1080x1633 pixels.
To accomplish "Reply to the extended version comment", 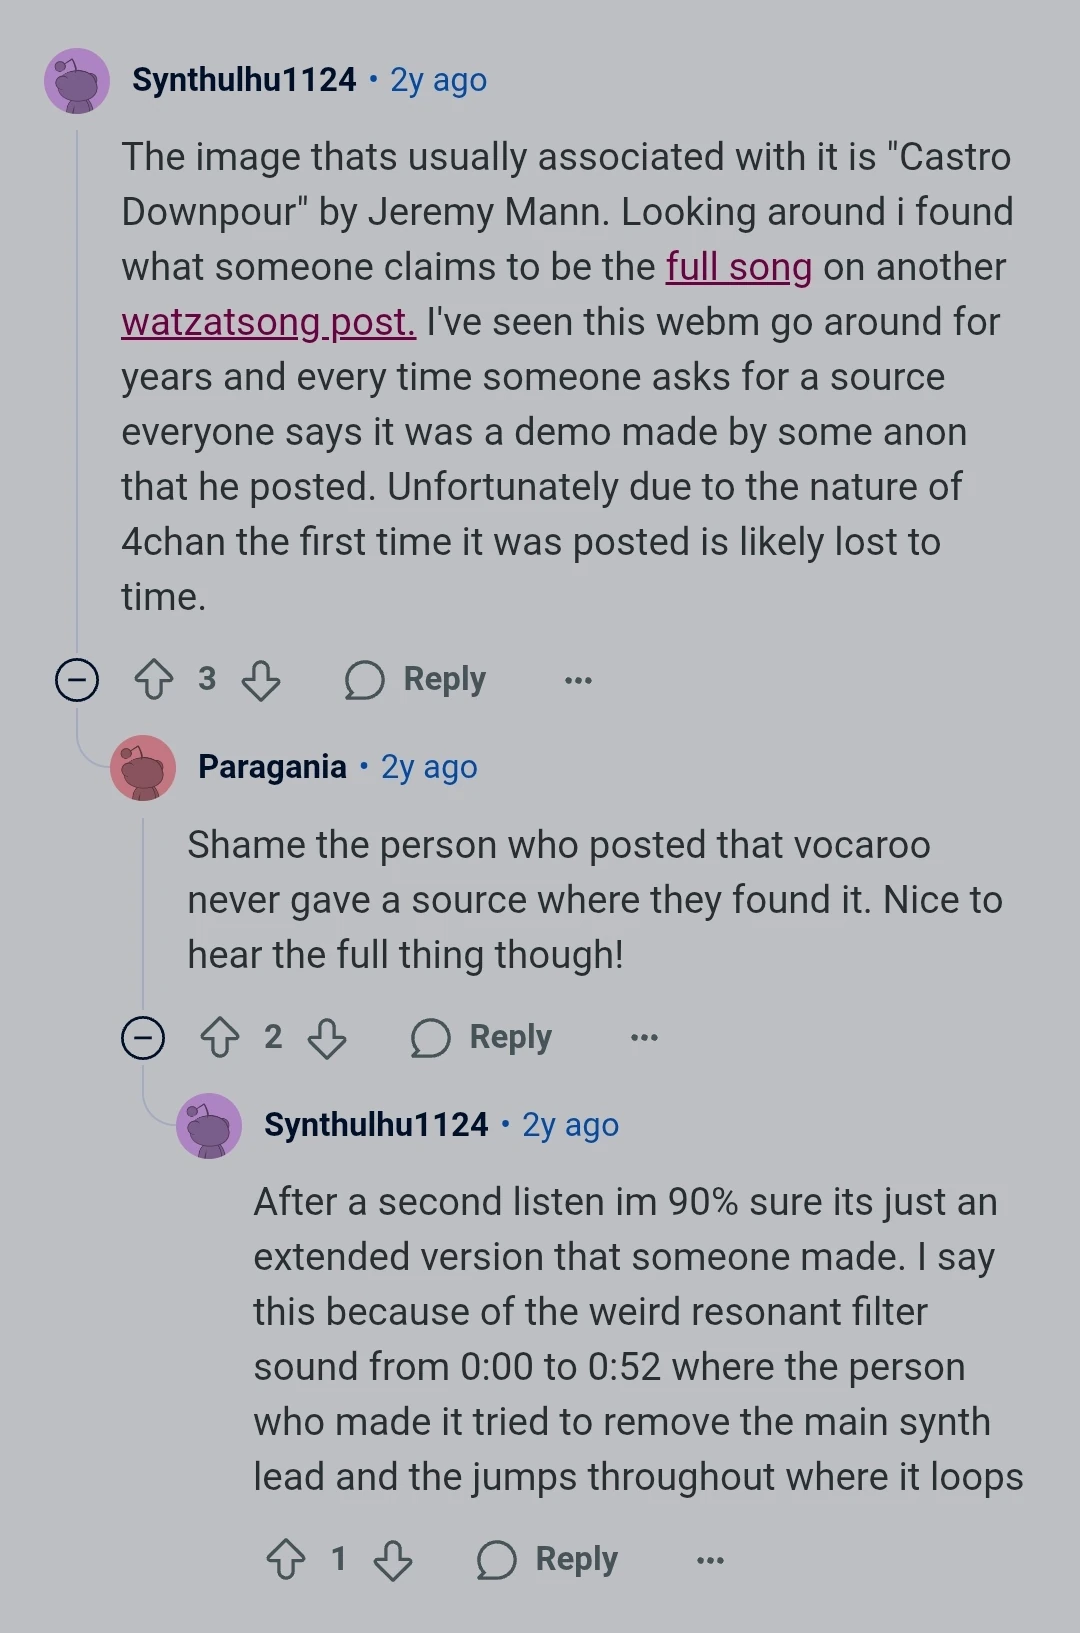I will [x=548, y=1559].
